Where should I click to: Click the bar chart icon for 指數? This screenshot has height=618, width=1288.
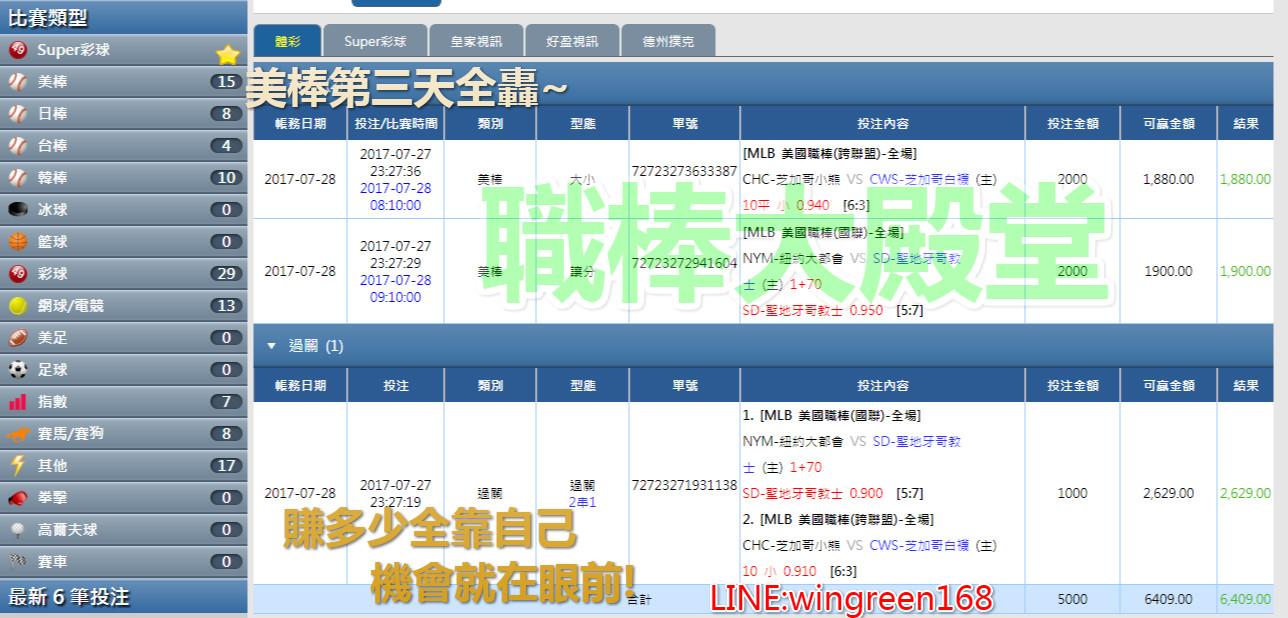(18, 402)
